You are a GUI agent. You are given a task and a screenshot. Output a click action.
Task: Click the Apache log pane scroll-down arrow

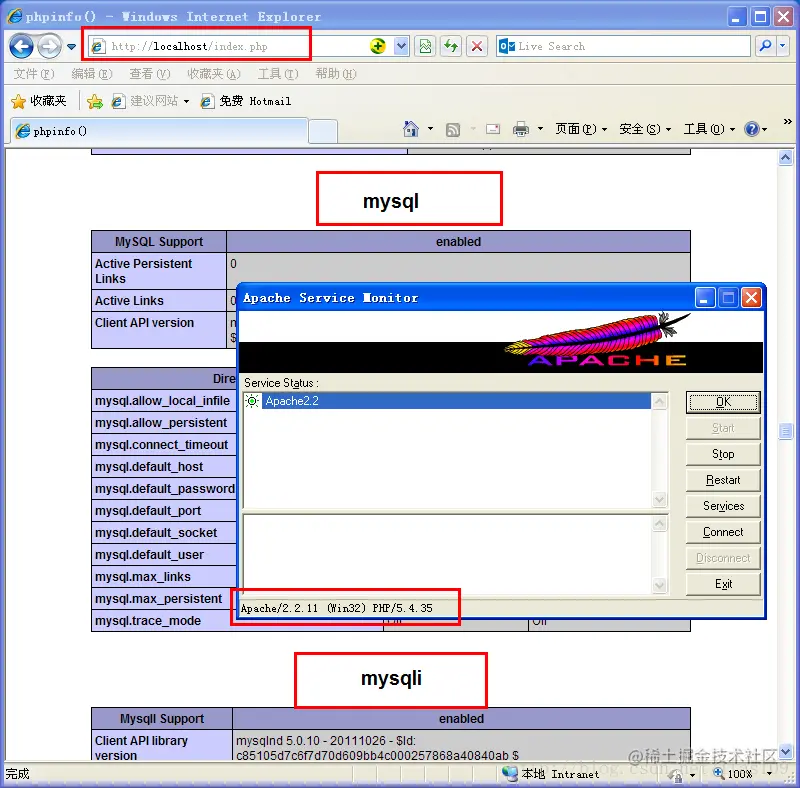(660, 585)
